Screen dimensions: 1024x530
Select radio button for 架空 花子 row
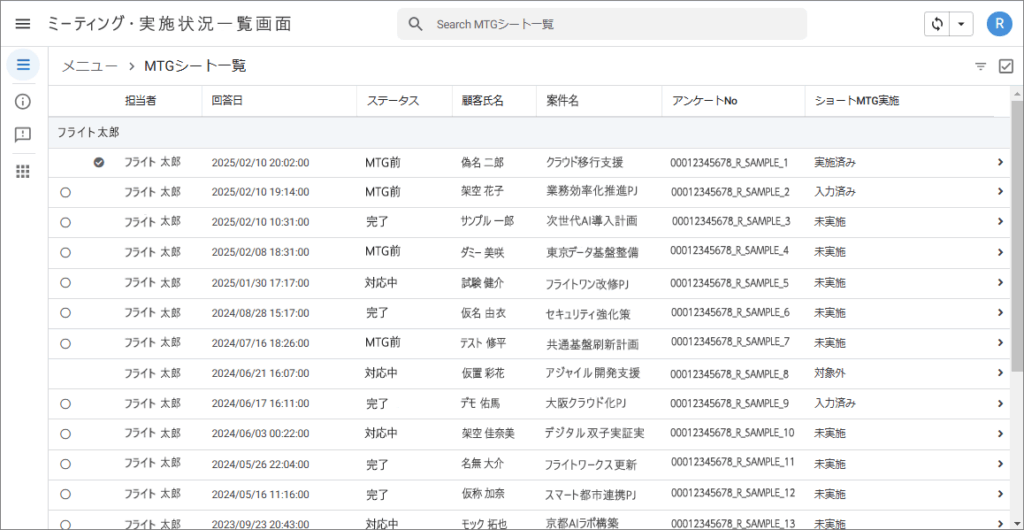pyautogui.click(x=65, y=192)
